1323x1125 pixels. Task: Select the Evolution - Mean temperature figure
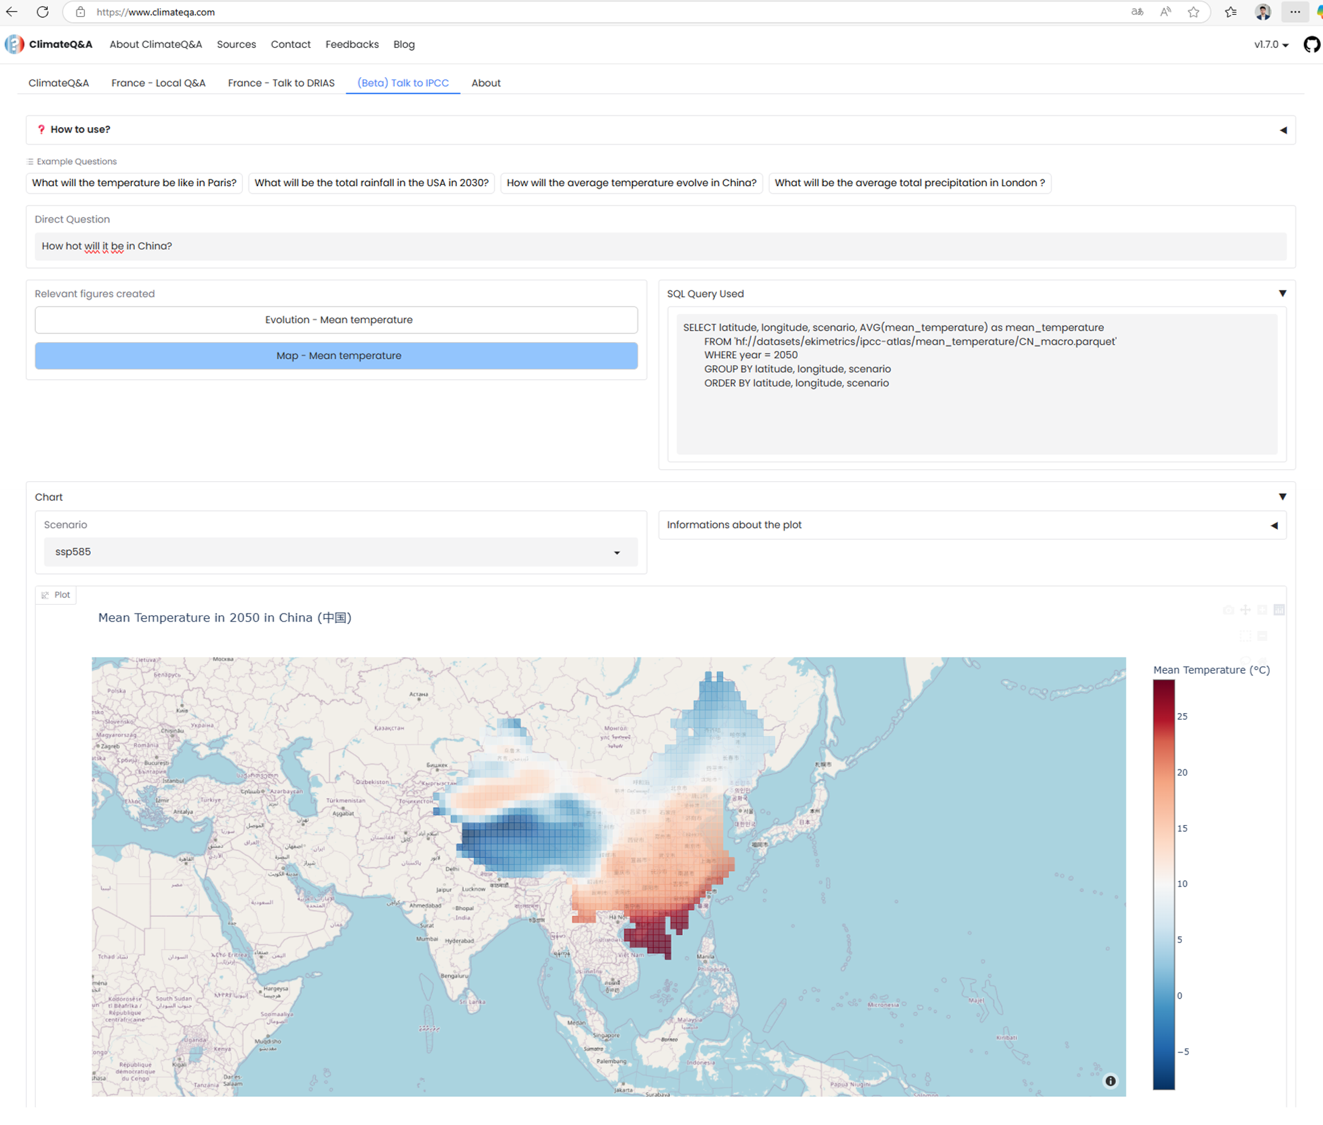pyautogui.click(x=338, y=320)
